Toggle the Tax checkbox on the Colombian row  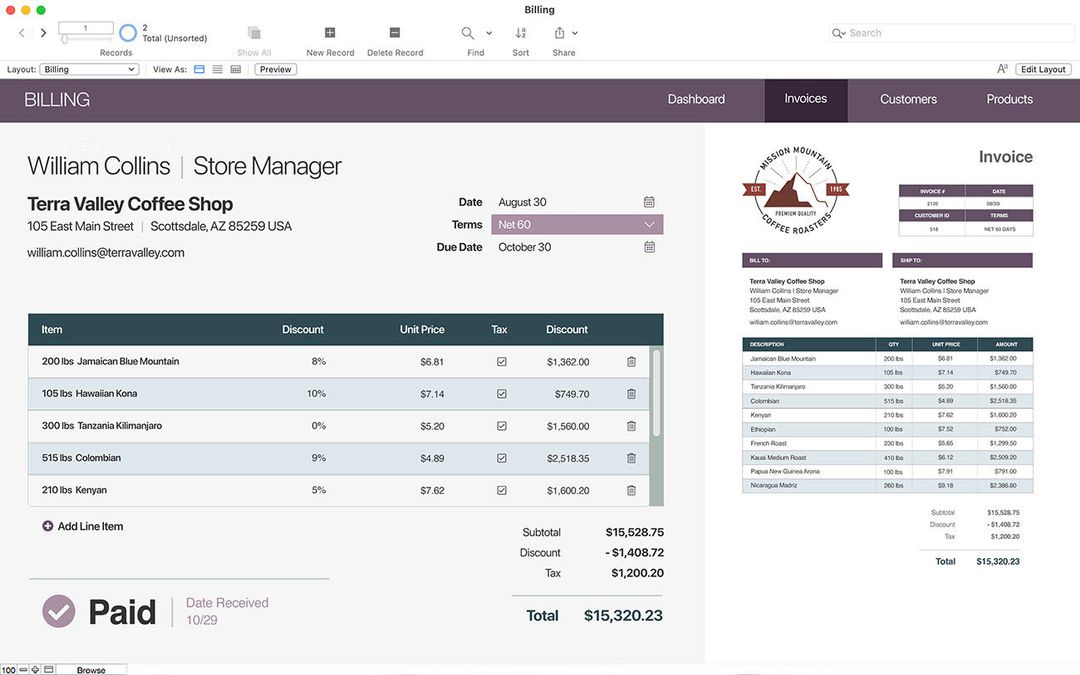coord(501,458)
